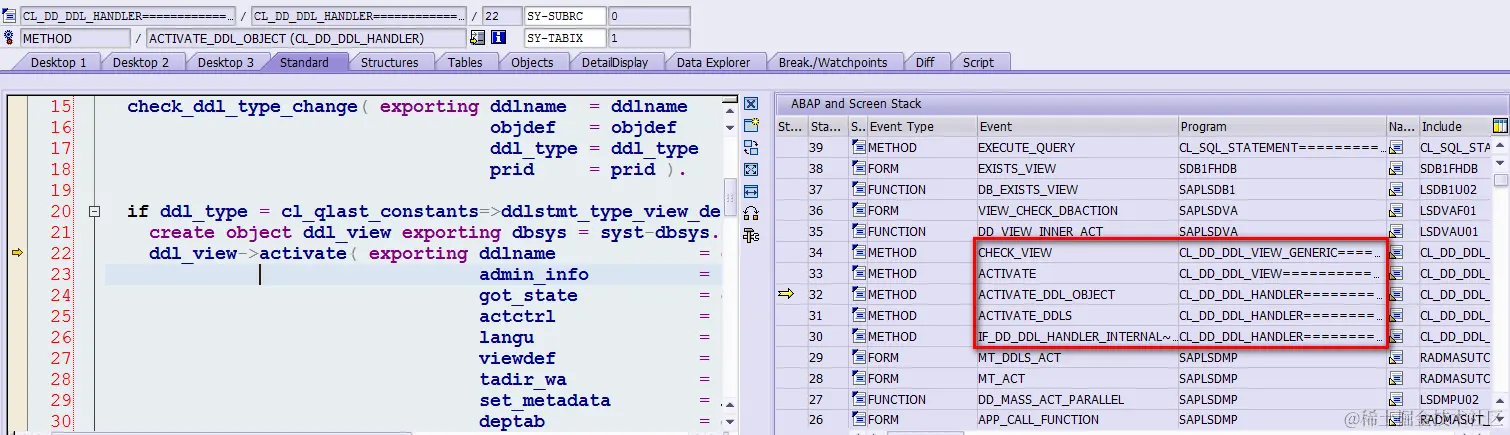Click the SY-SUBRC variable field
Screen dimensions: 1510x435
click(x=565, y=16)
